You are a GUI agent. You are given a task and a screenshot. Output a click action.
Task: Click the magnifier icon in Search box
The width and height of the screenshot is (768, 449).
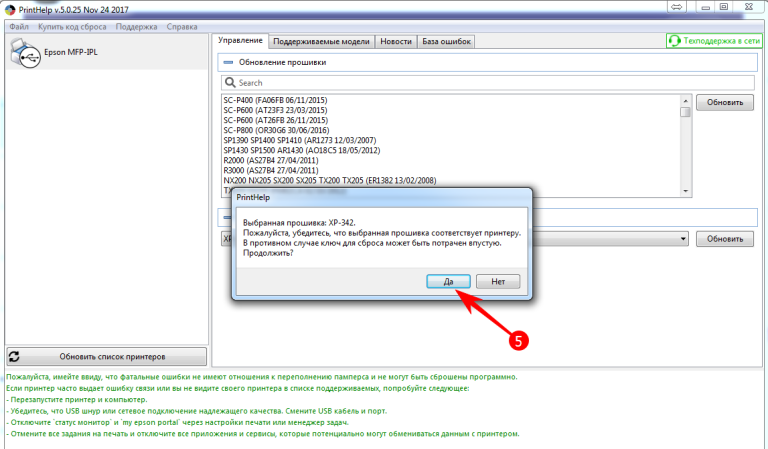(230, 83)
